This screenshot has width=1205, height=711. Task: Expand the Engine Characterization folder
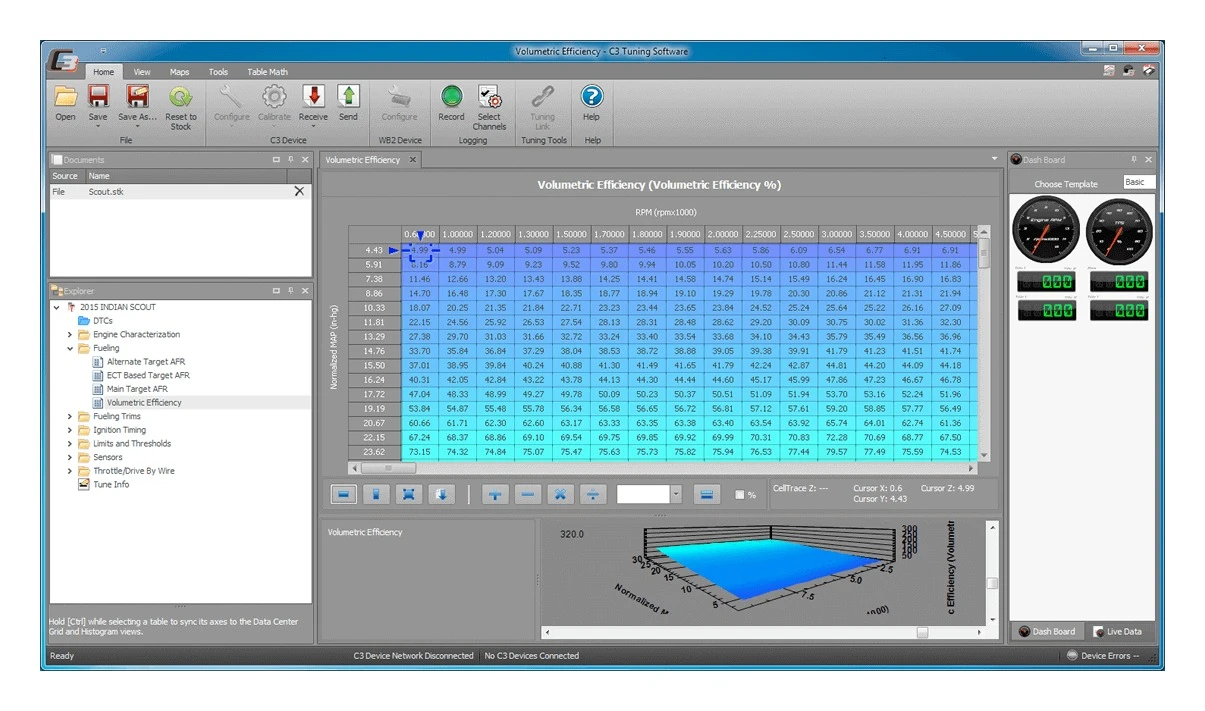(70, 335)
